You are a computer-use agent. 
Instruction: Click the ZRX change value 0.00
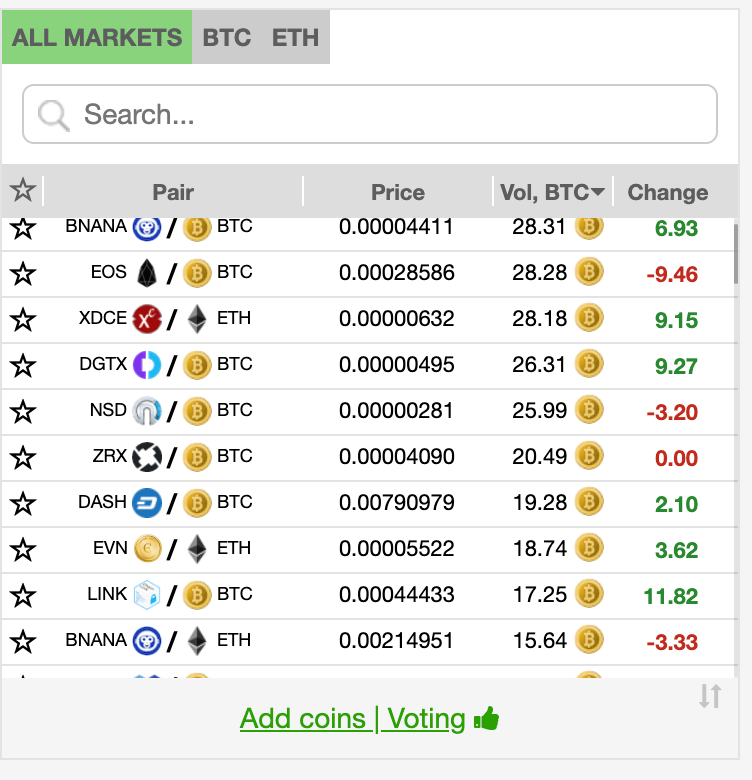pyautogui.click(x=676, y=458)
